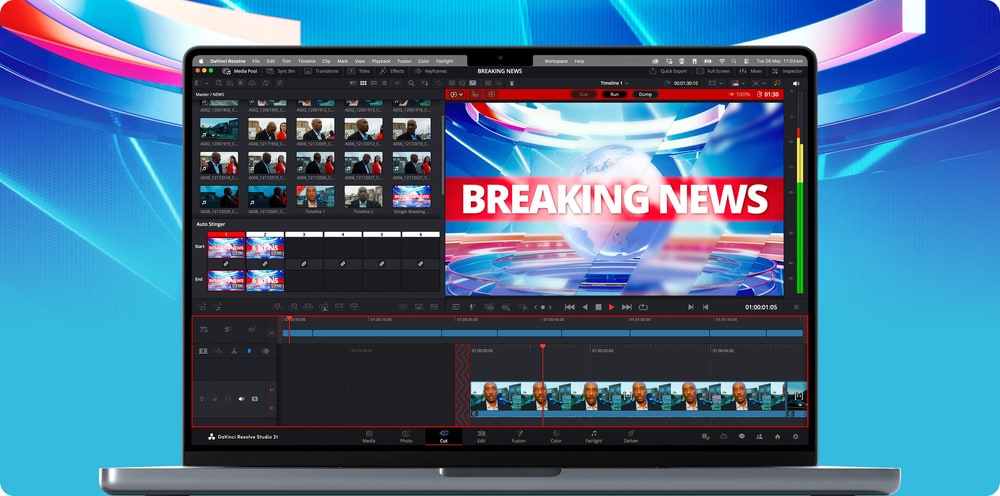Solo track with the headphones icon
1000x496 pixels.
(x=228, y=399)
